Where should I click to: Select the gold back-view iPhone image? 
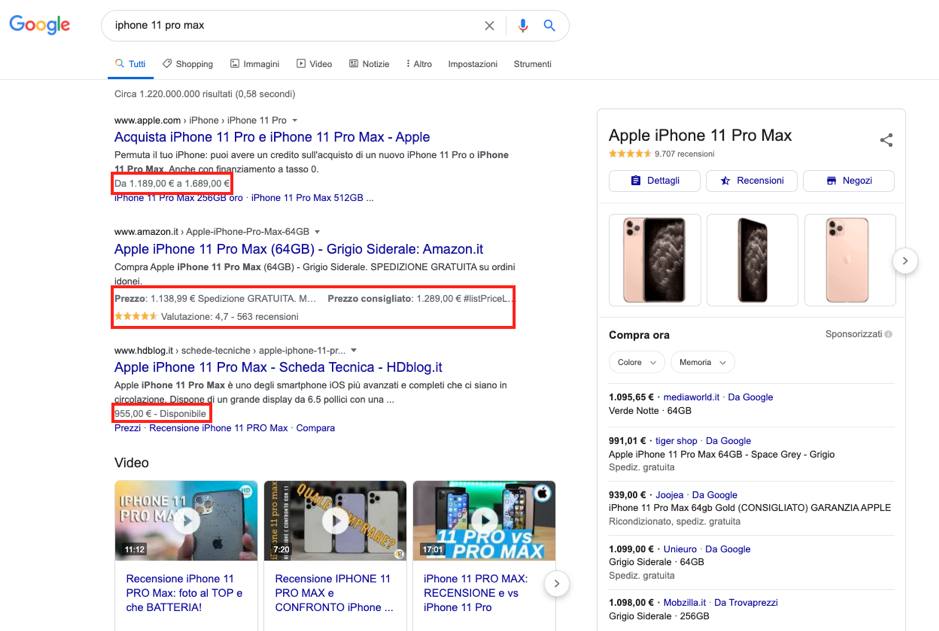[x=849, y=260]
